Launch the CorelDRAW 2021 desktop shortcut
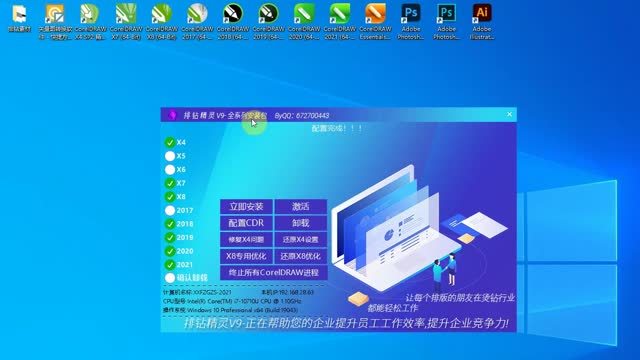The image size is (640, 360). click(340, 22)
